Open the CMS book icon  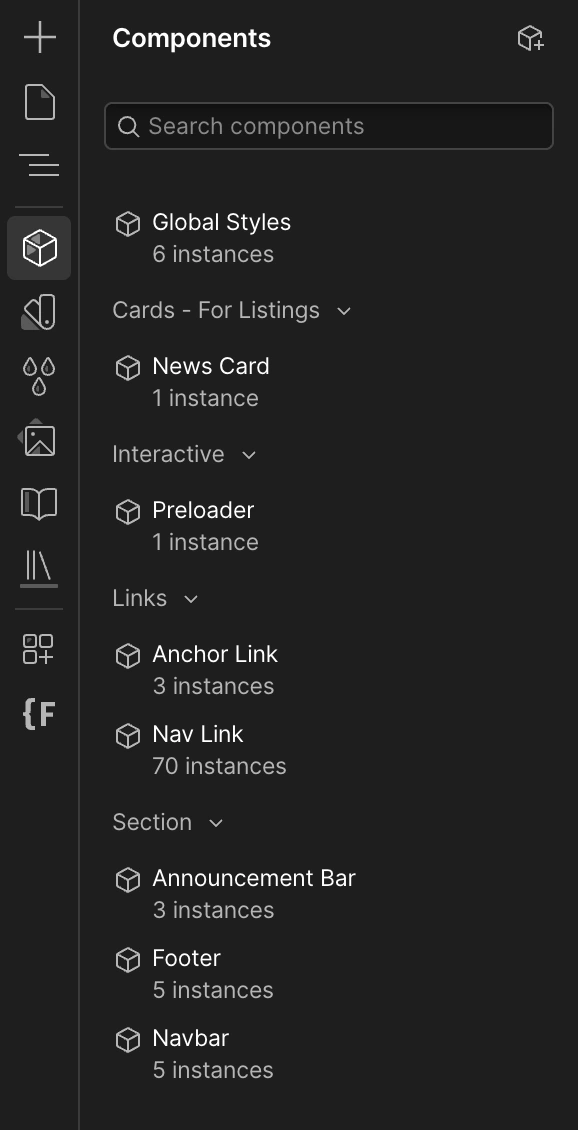pos(39,503)
